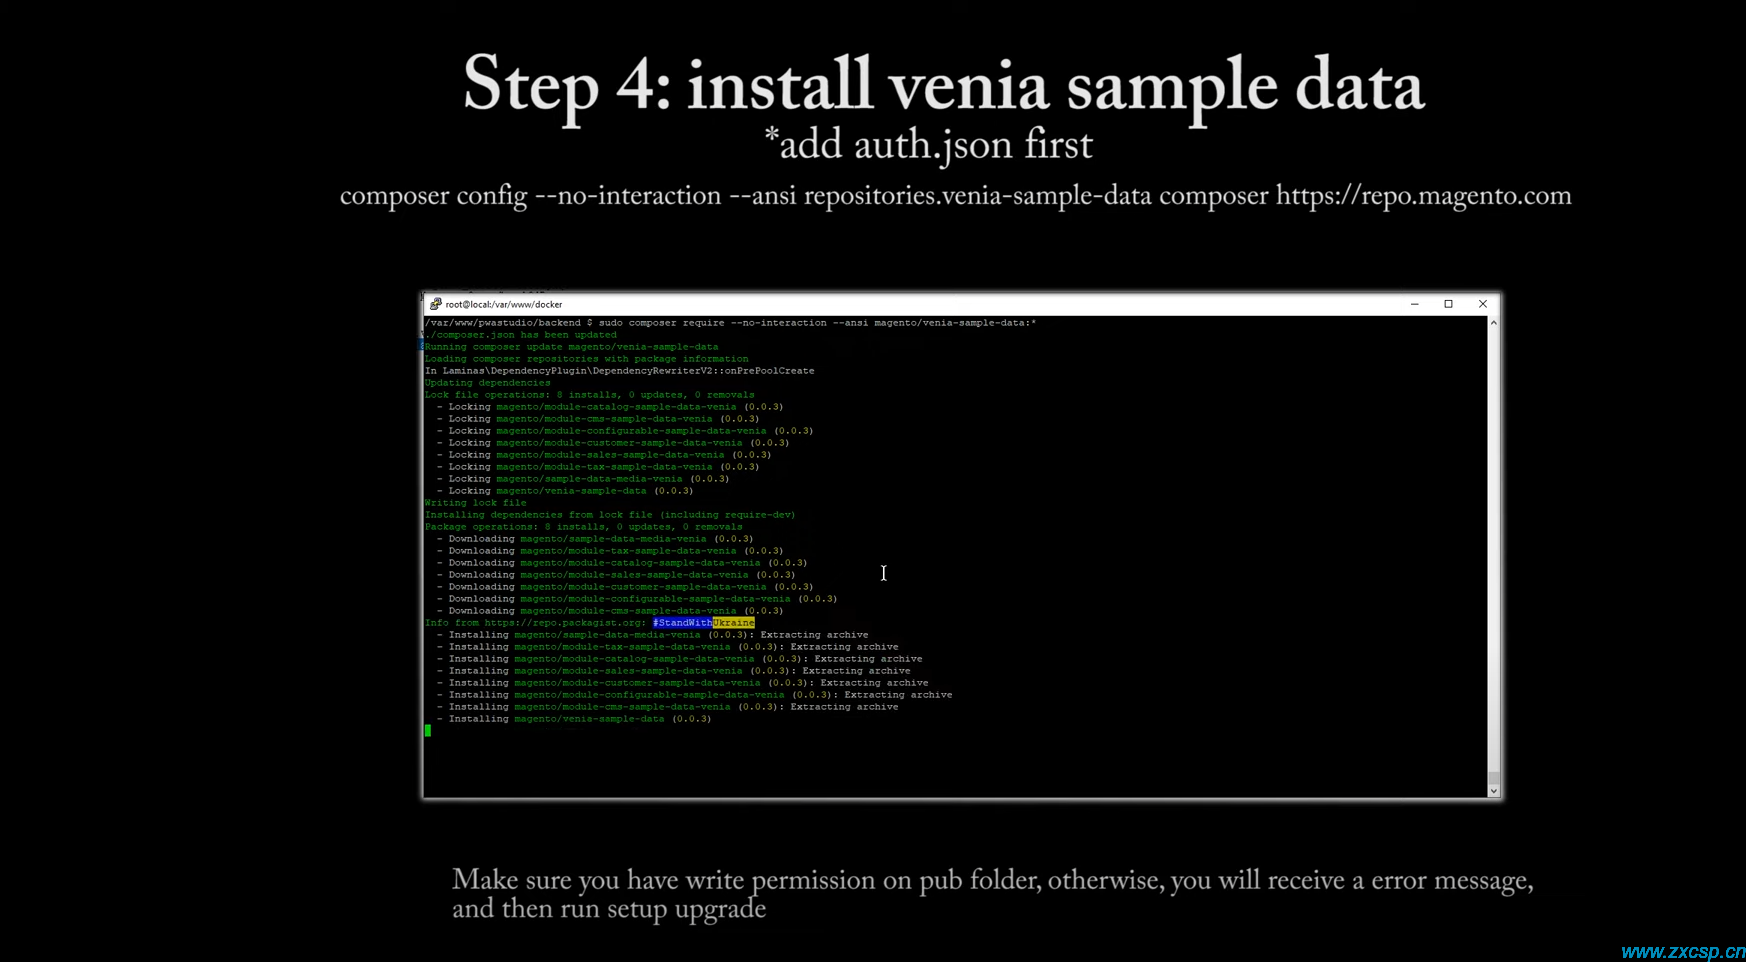Click the Installing sample-data-media-venia line

coord(652,635)
